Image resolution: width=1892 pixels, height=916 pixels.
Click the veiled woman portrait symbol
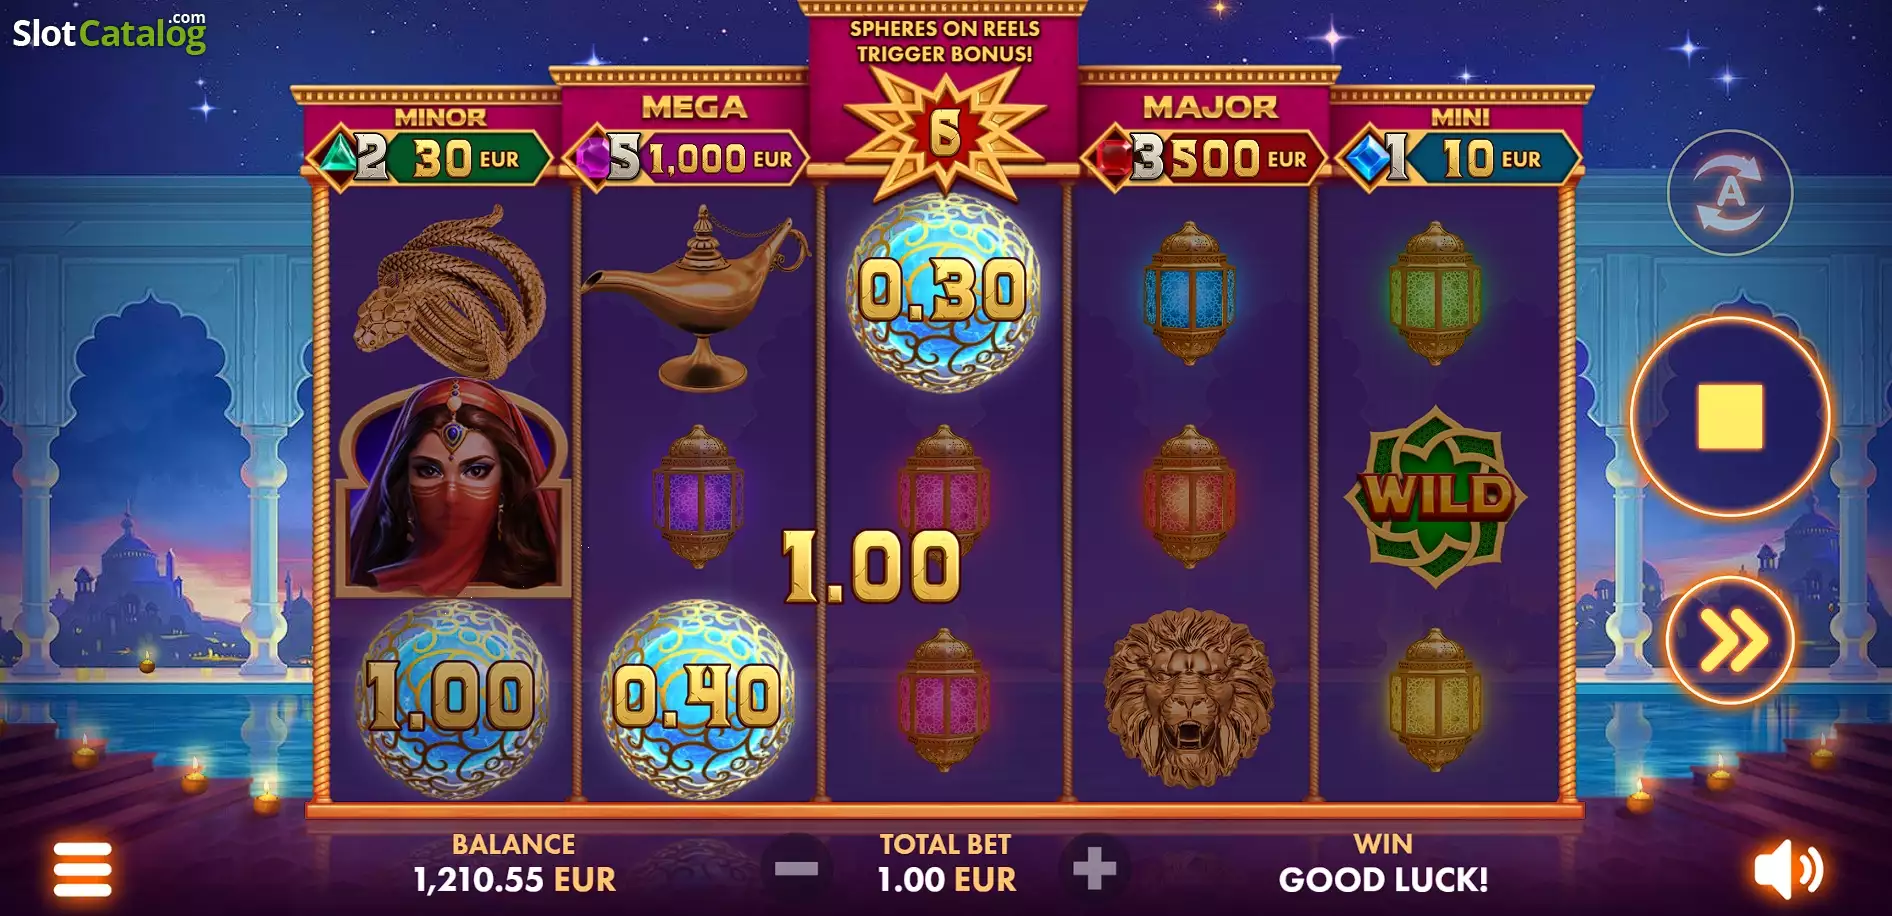pos(453,488)
